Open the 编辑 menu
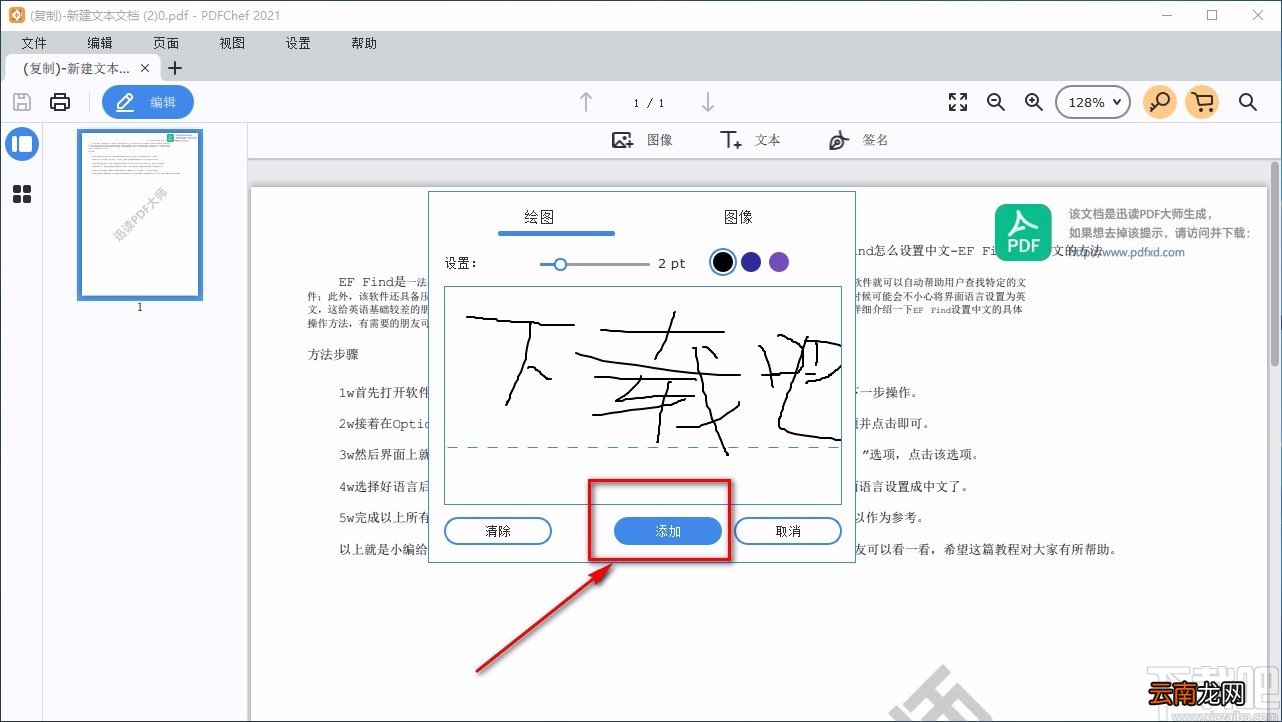 pos(100,43)
